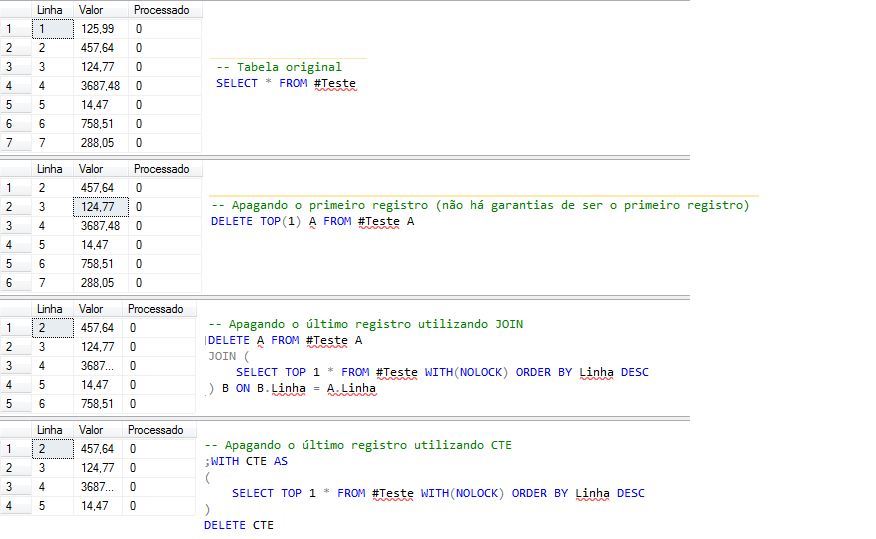Click the 'Apagando o primeiro registro' comment line
Screen dimensions: 876x539
click(x=480, y=205)
